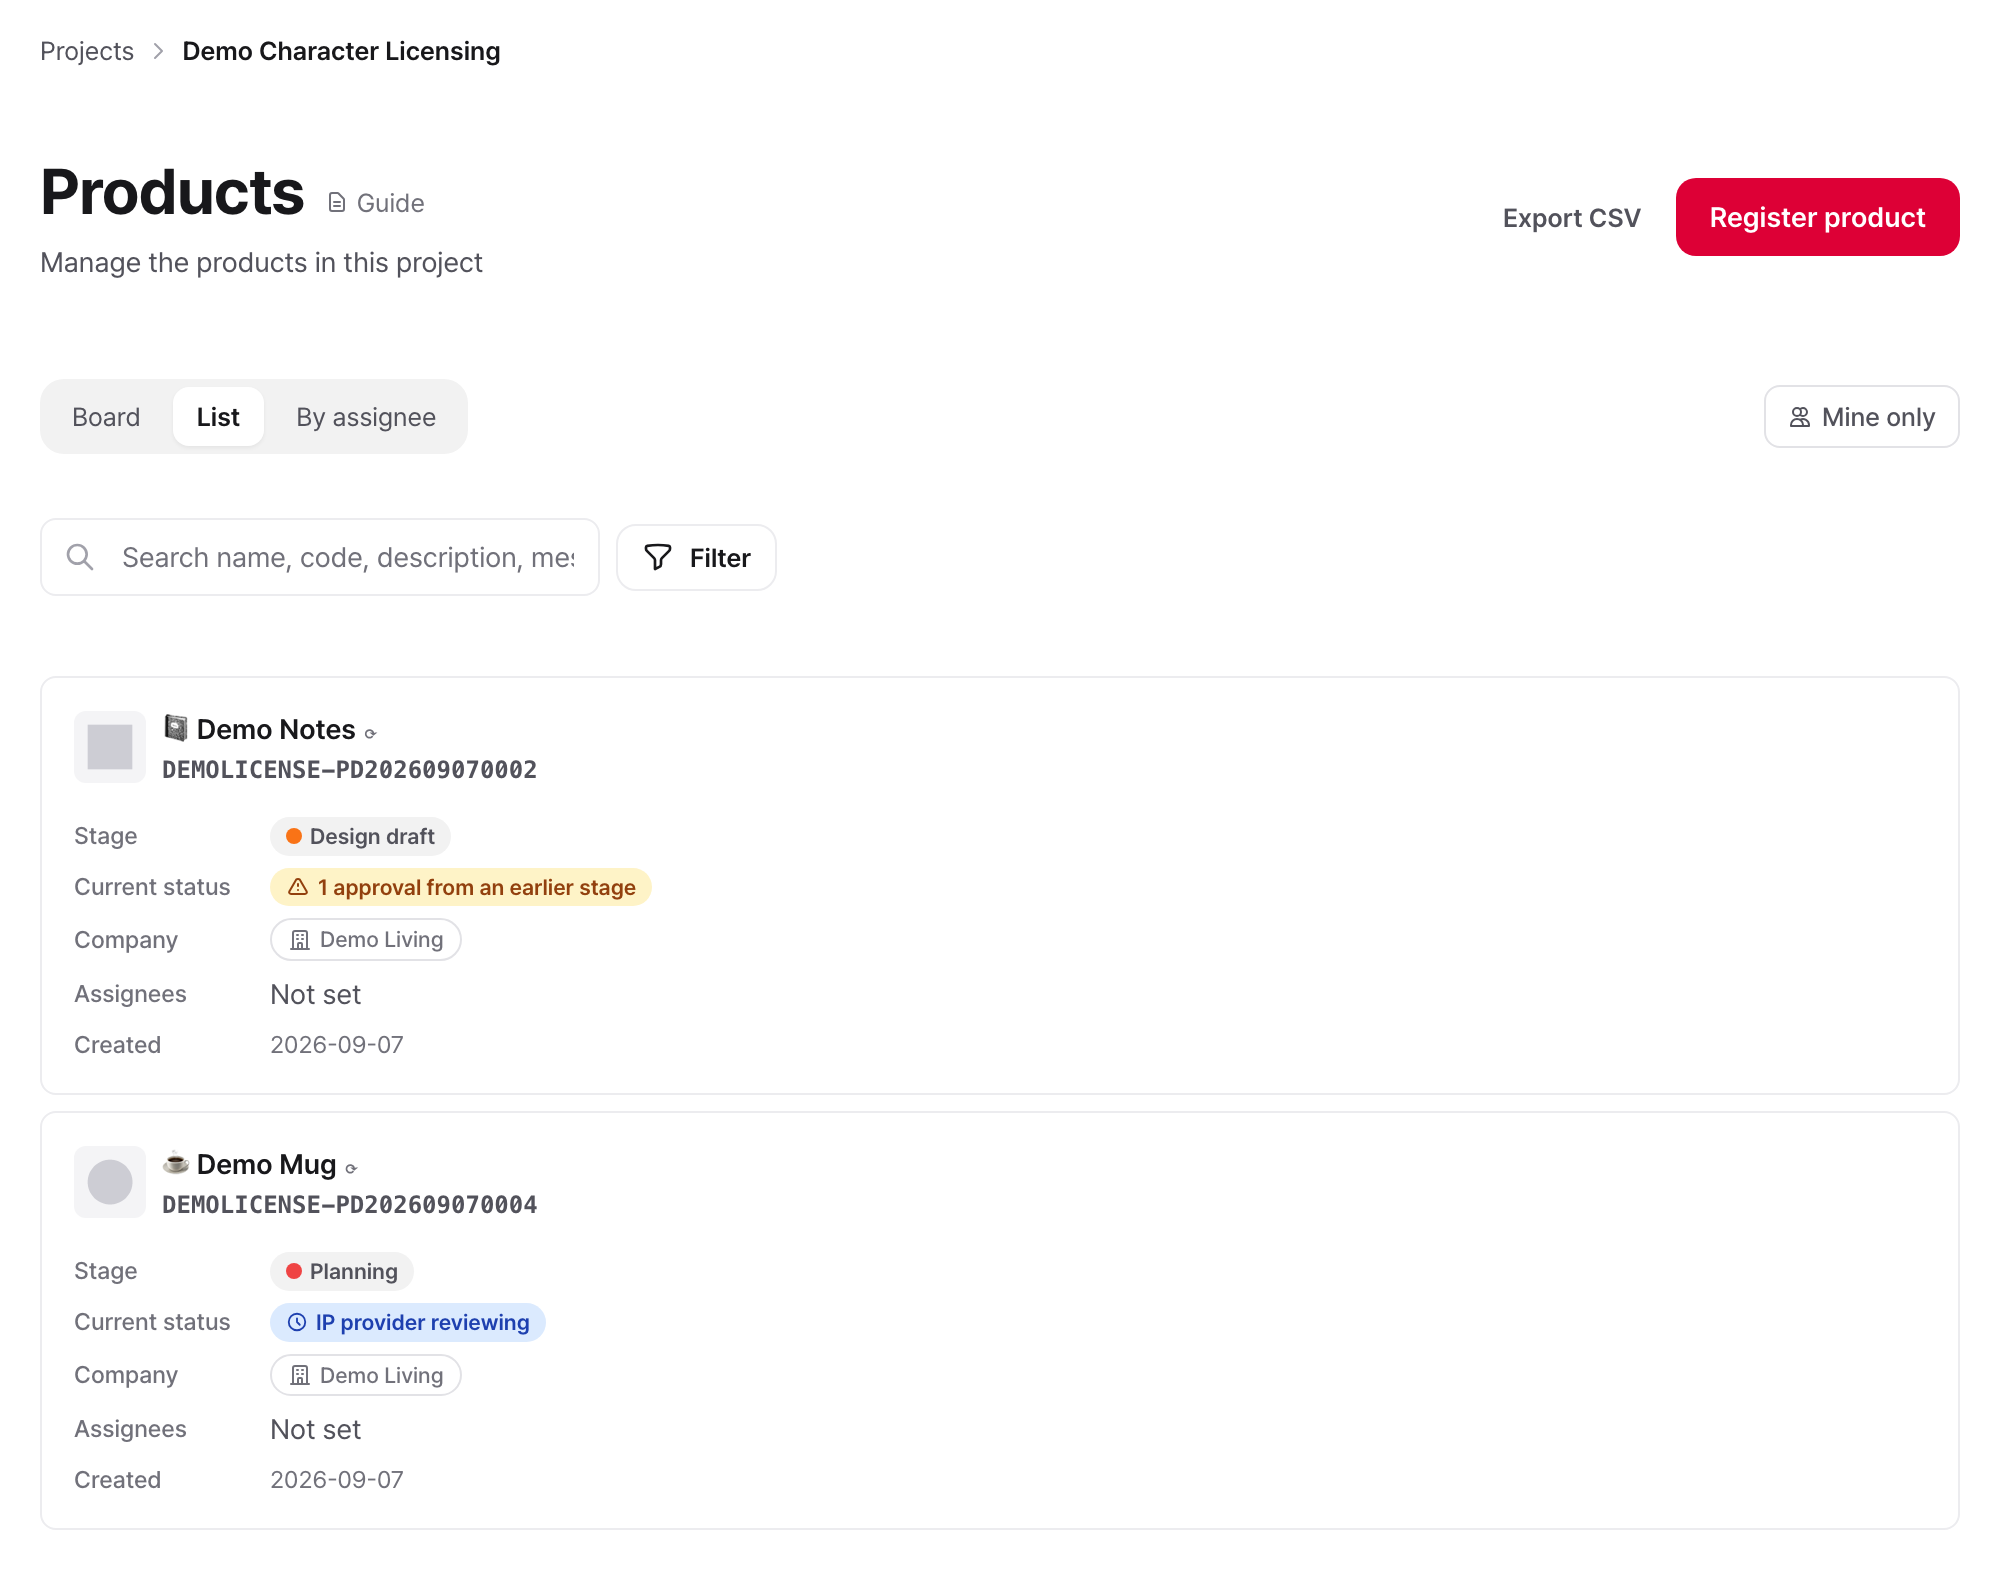Click 1 approval from an earlier stage
This screenshot has width=2000, height=1580.
click(461, 887)
